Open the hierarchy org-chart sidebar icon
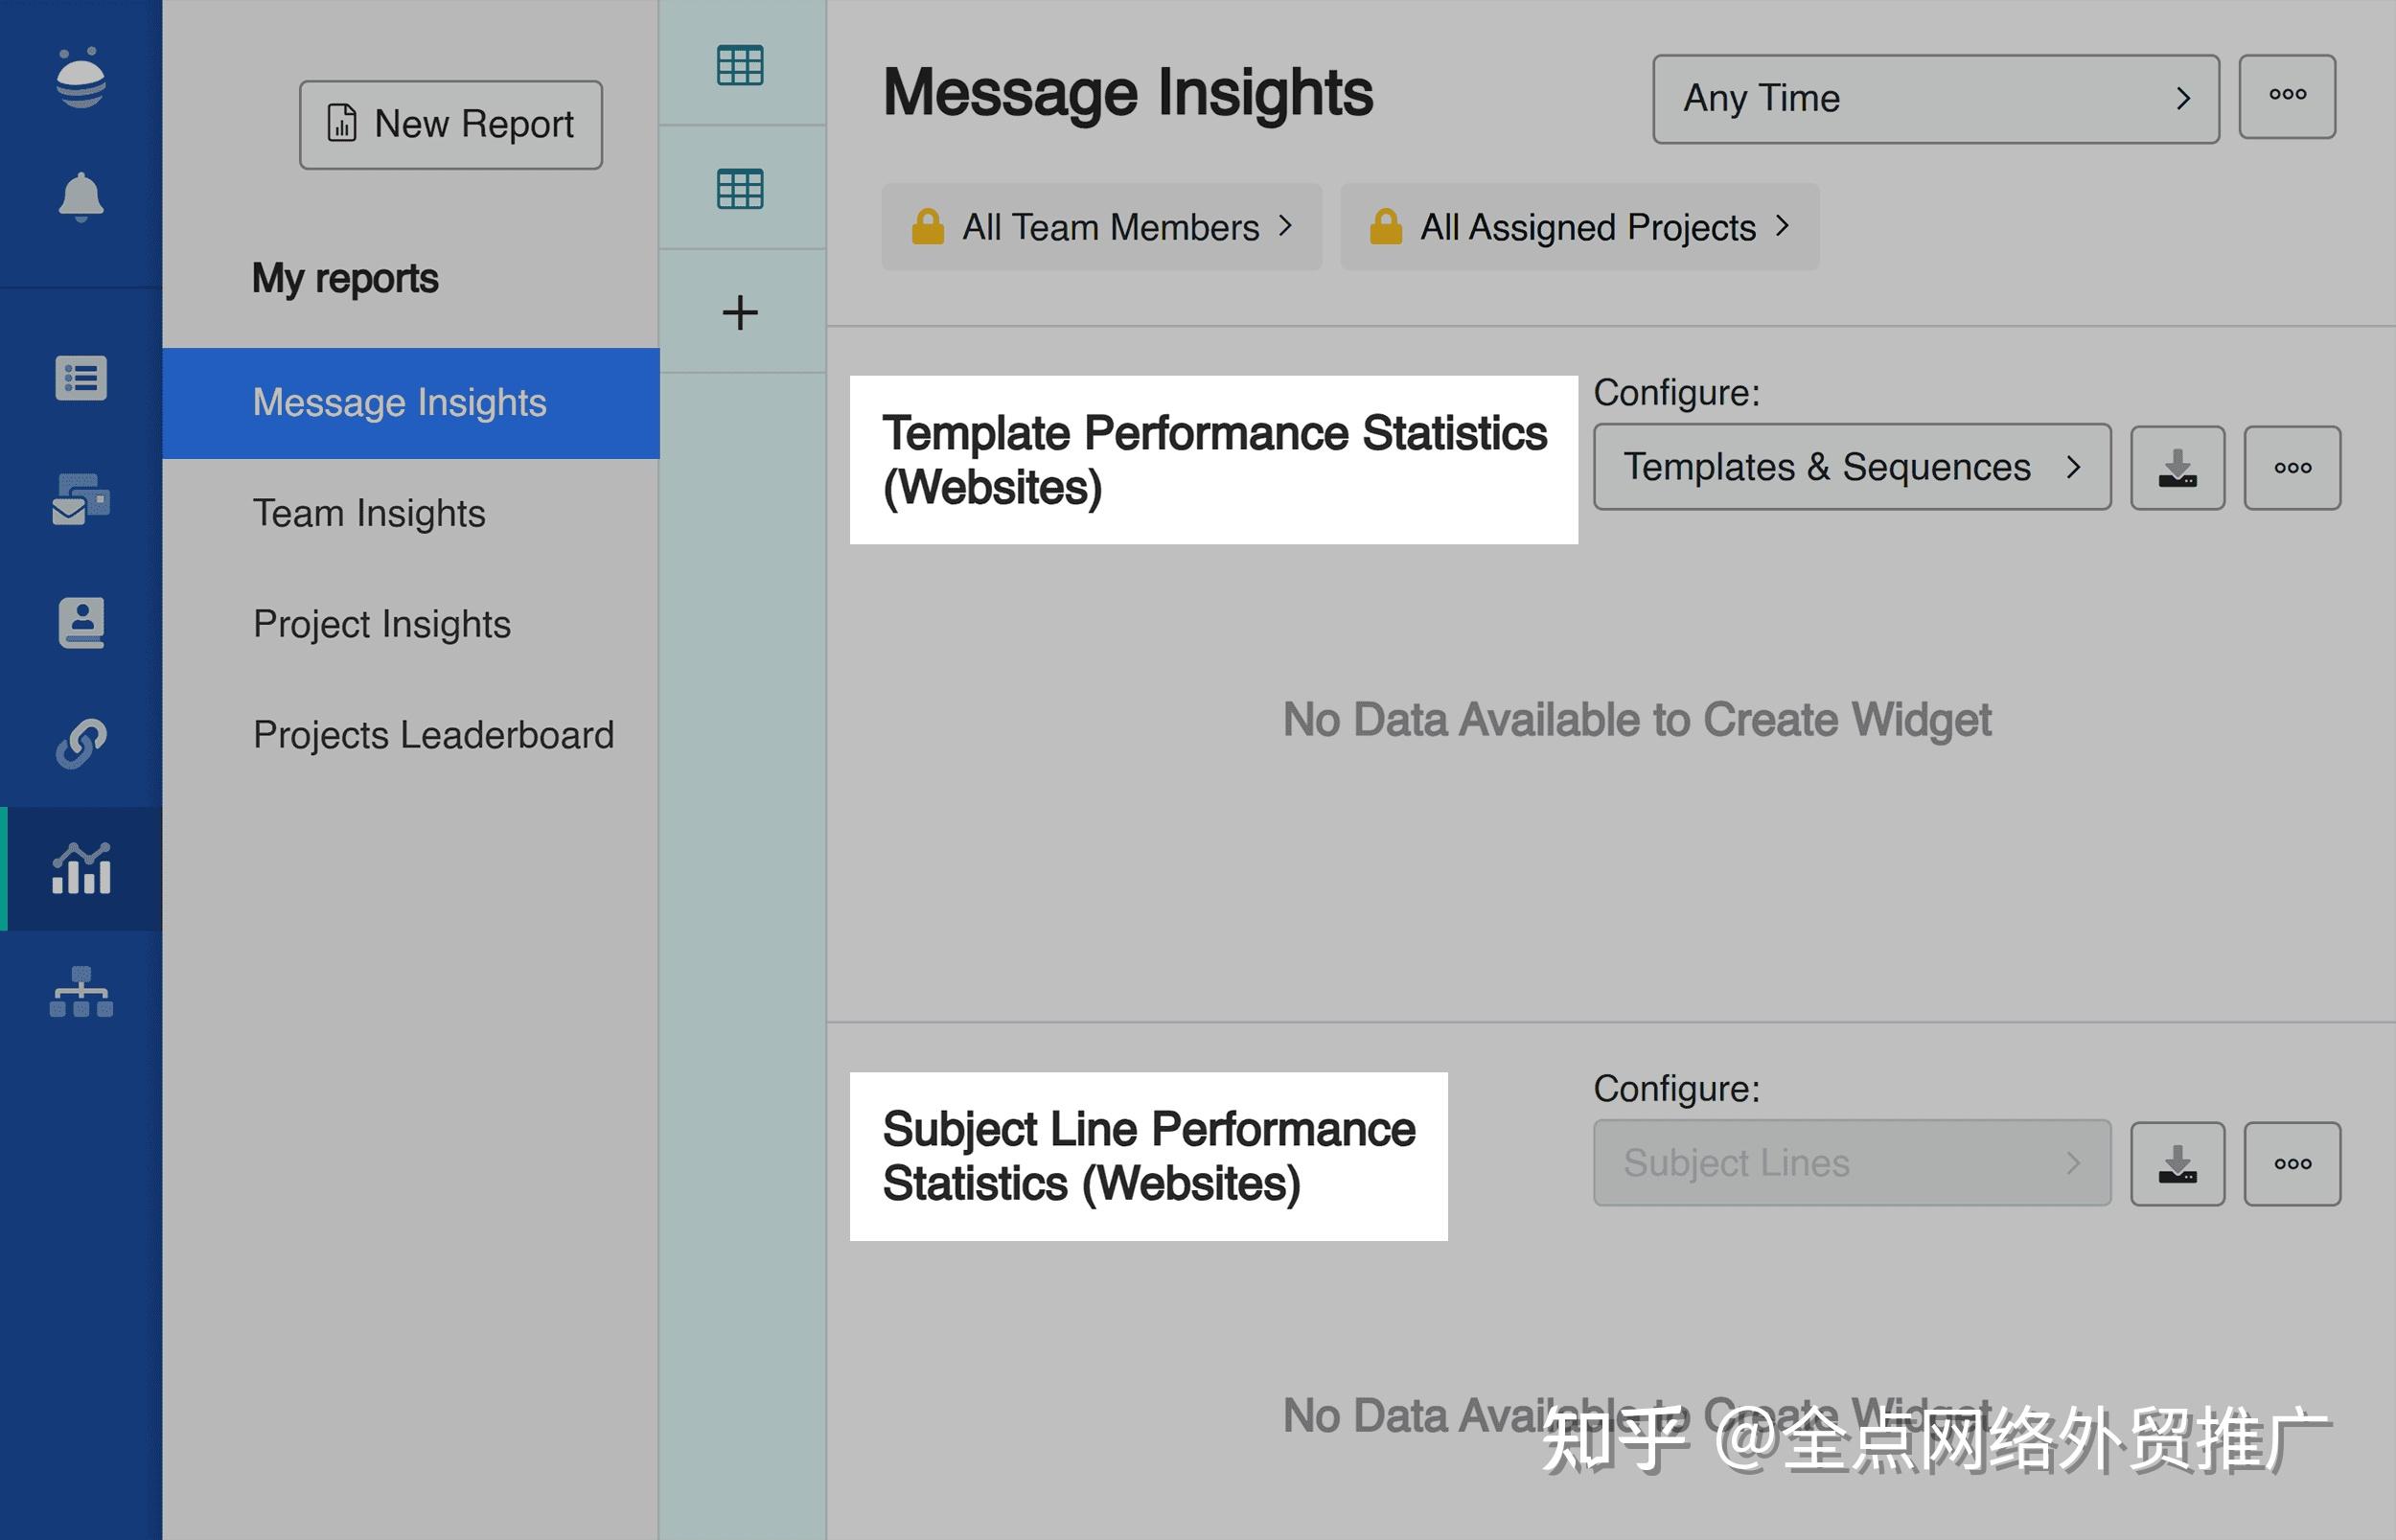Screen dimensions: 2396x1540 81,992
